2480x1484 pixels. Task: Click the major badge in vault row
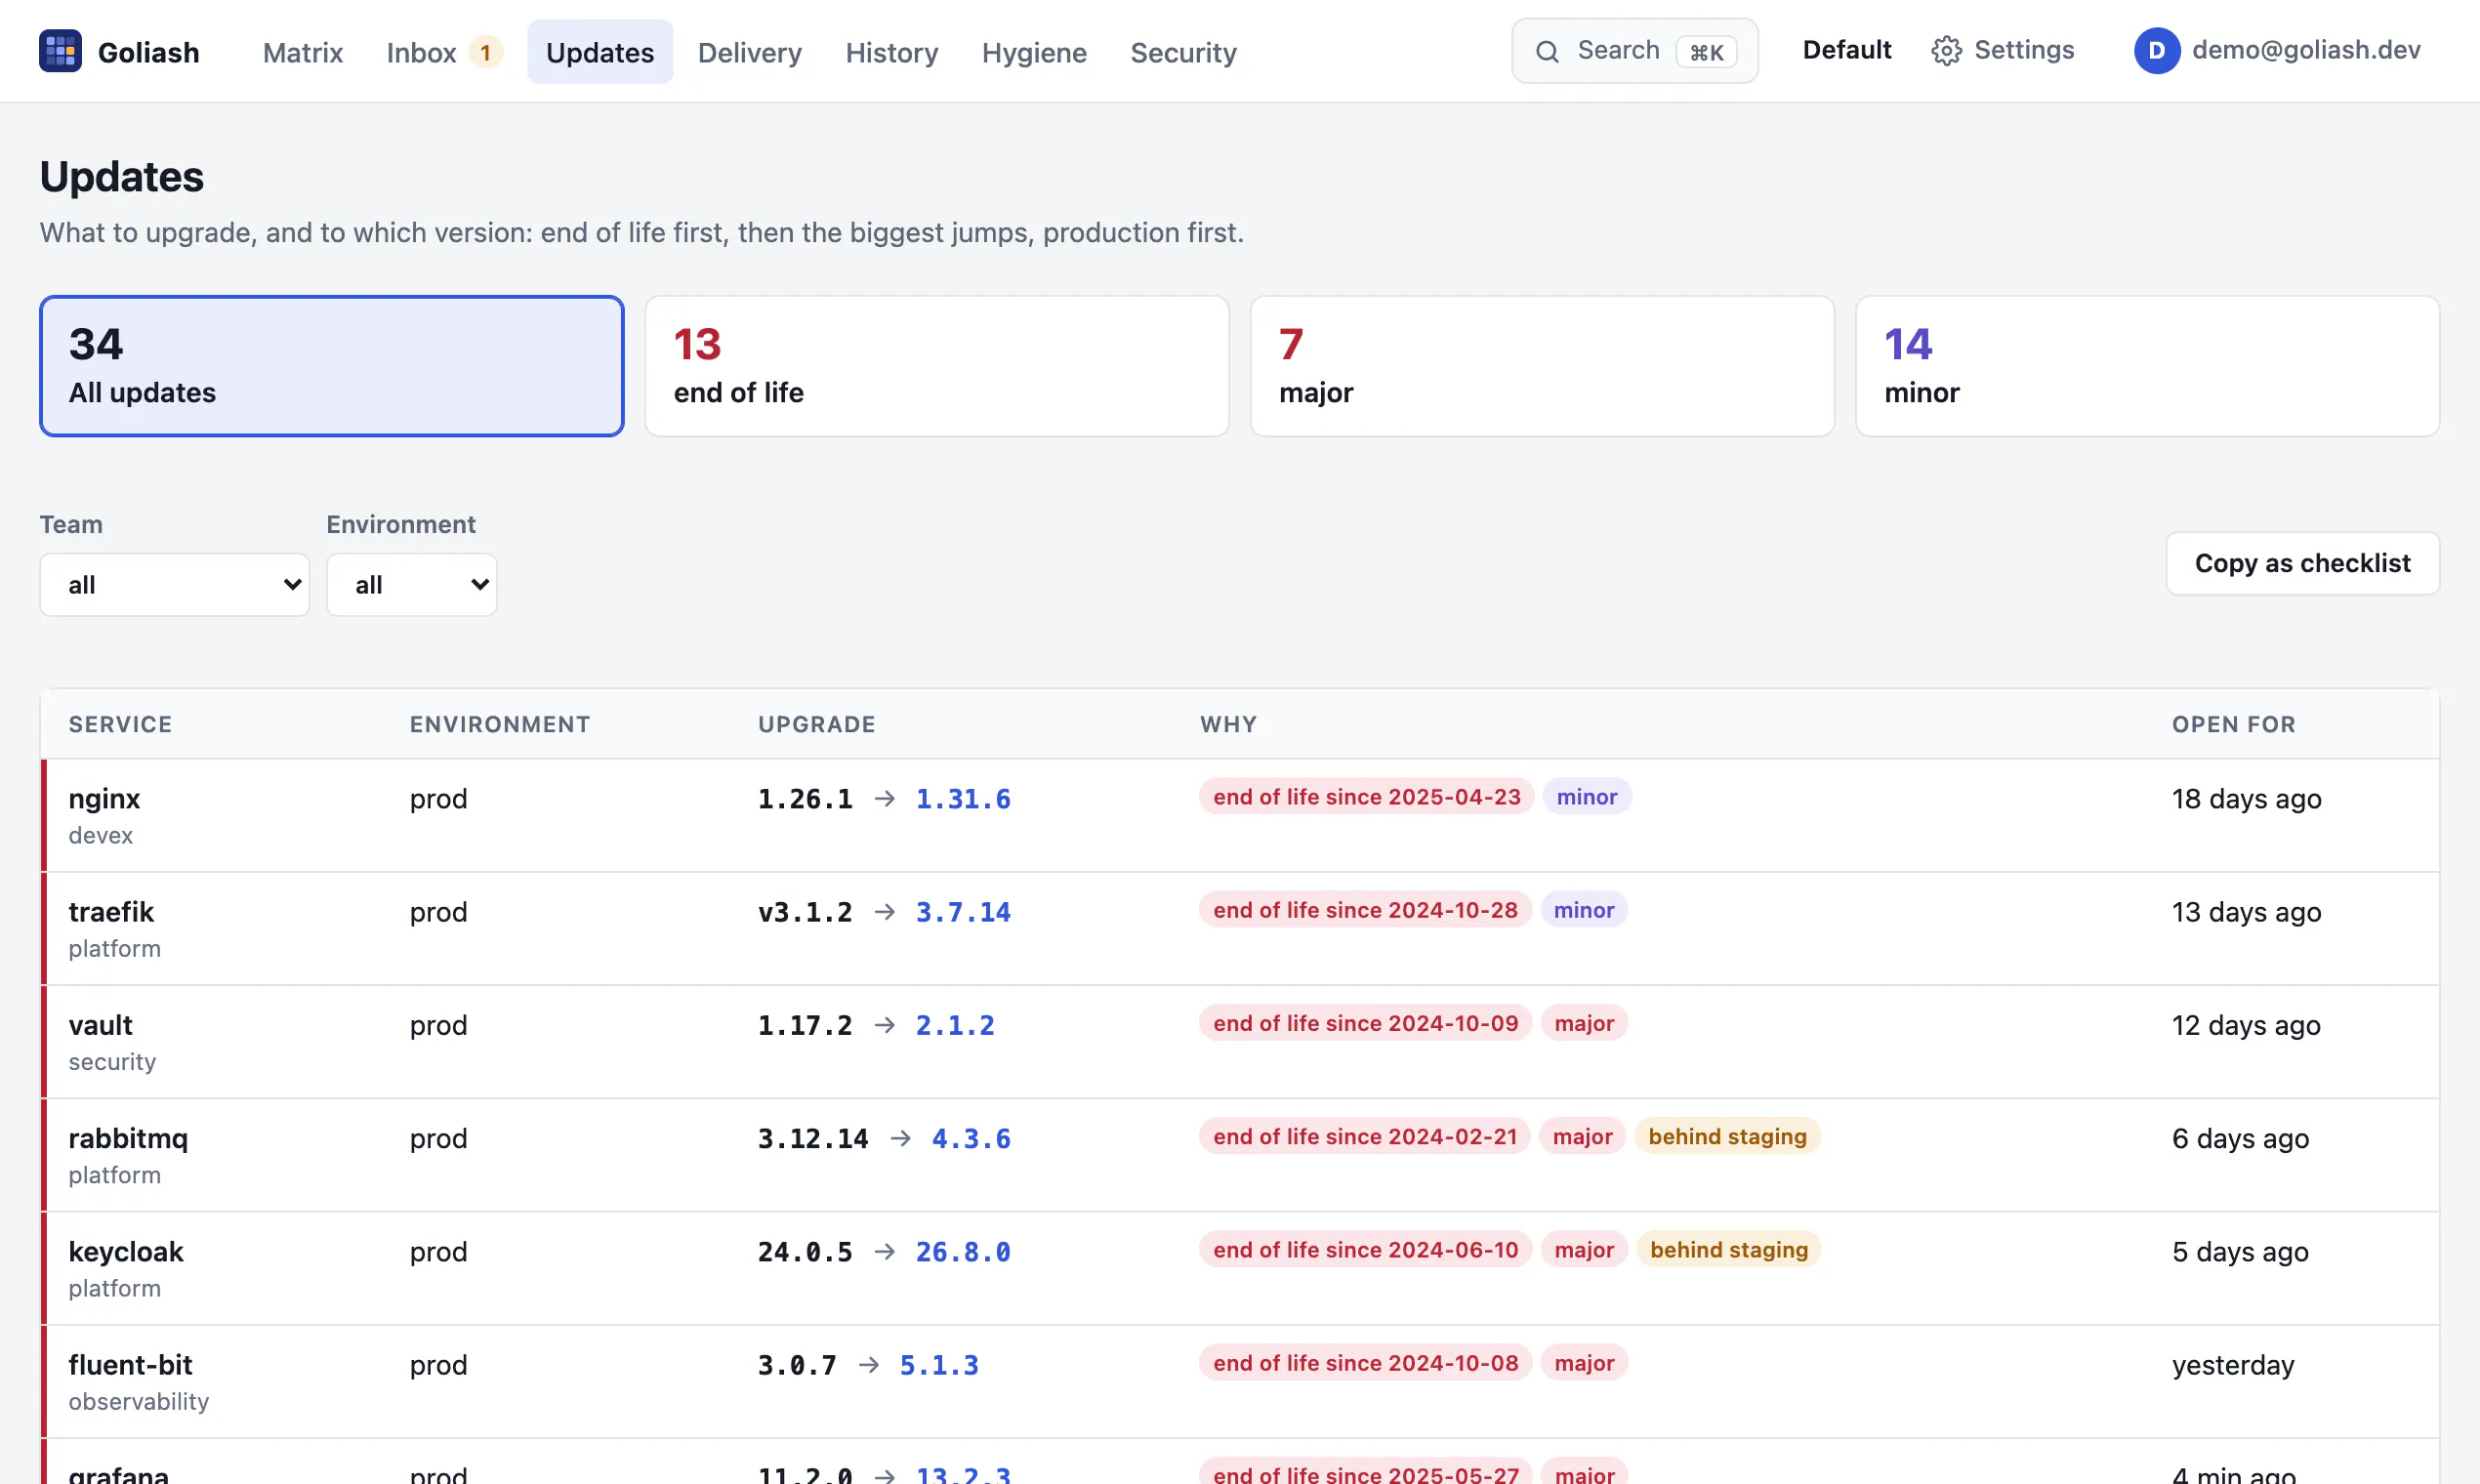(x=1584, y=1024)
